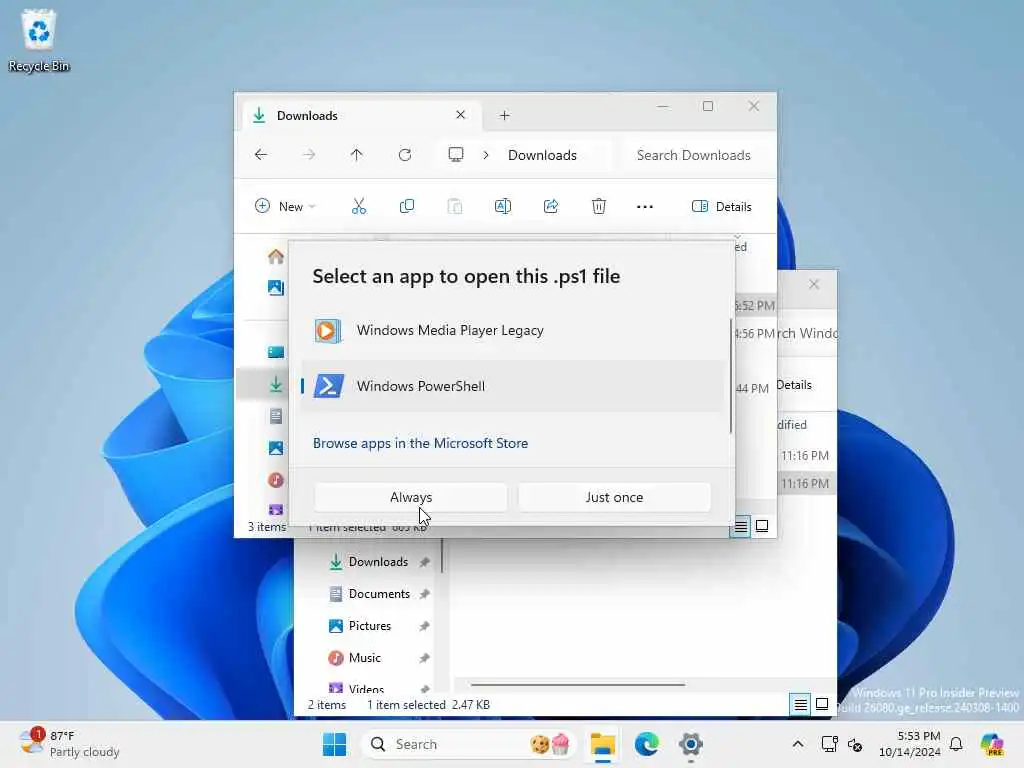
Task: Click the Forward arrow in Downloads window
Action: click(309, 155)
